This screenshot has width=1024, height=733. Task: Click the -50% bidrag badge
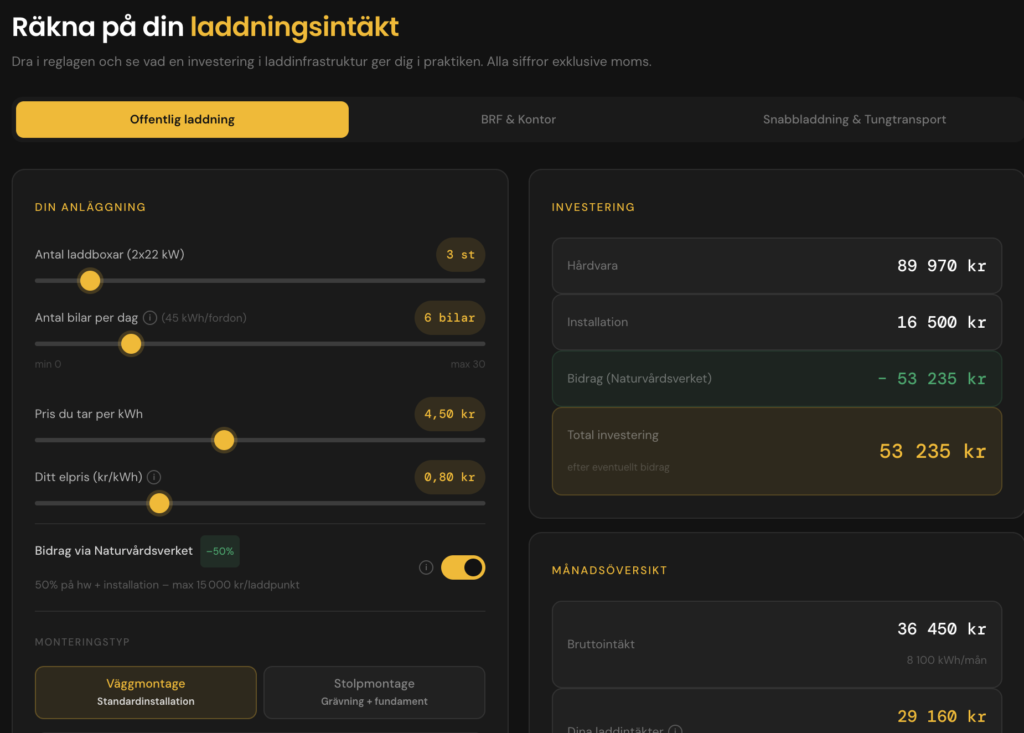tap(220, 551)
